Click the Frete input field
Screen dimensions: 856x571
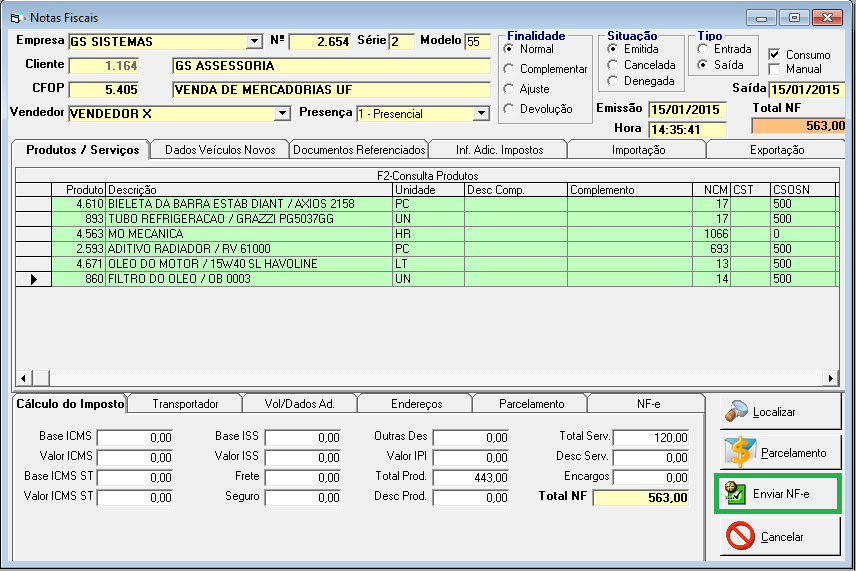click(303, 478)
